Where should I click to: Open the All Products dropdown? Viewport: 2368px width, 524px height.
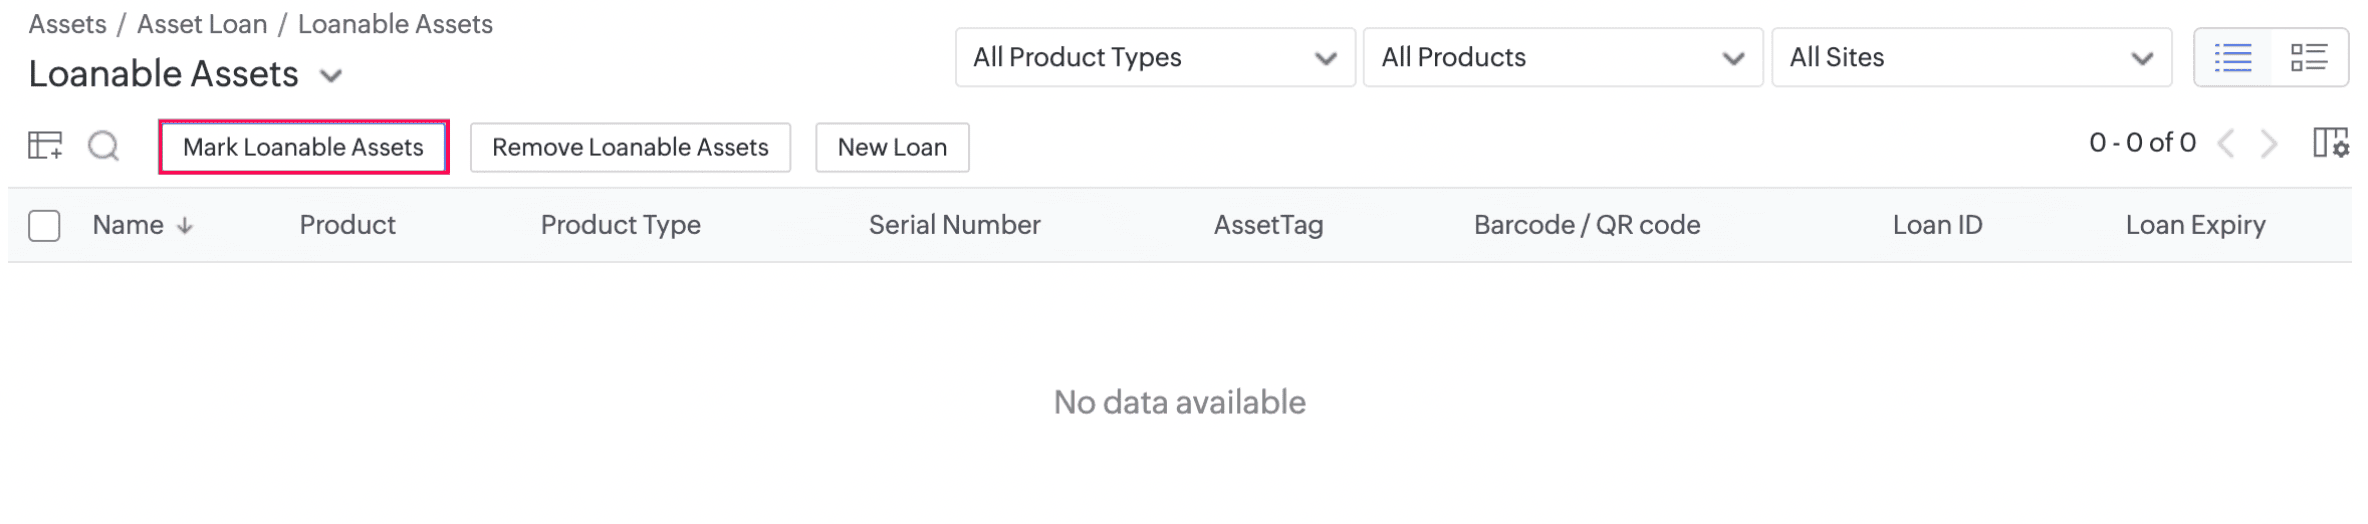pos(1562,58)
